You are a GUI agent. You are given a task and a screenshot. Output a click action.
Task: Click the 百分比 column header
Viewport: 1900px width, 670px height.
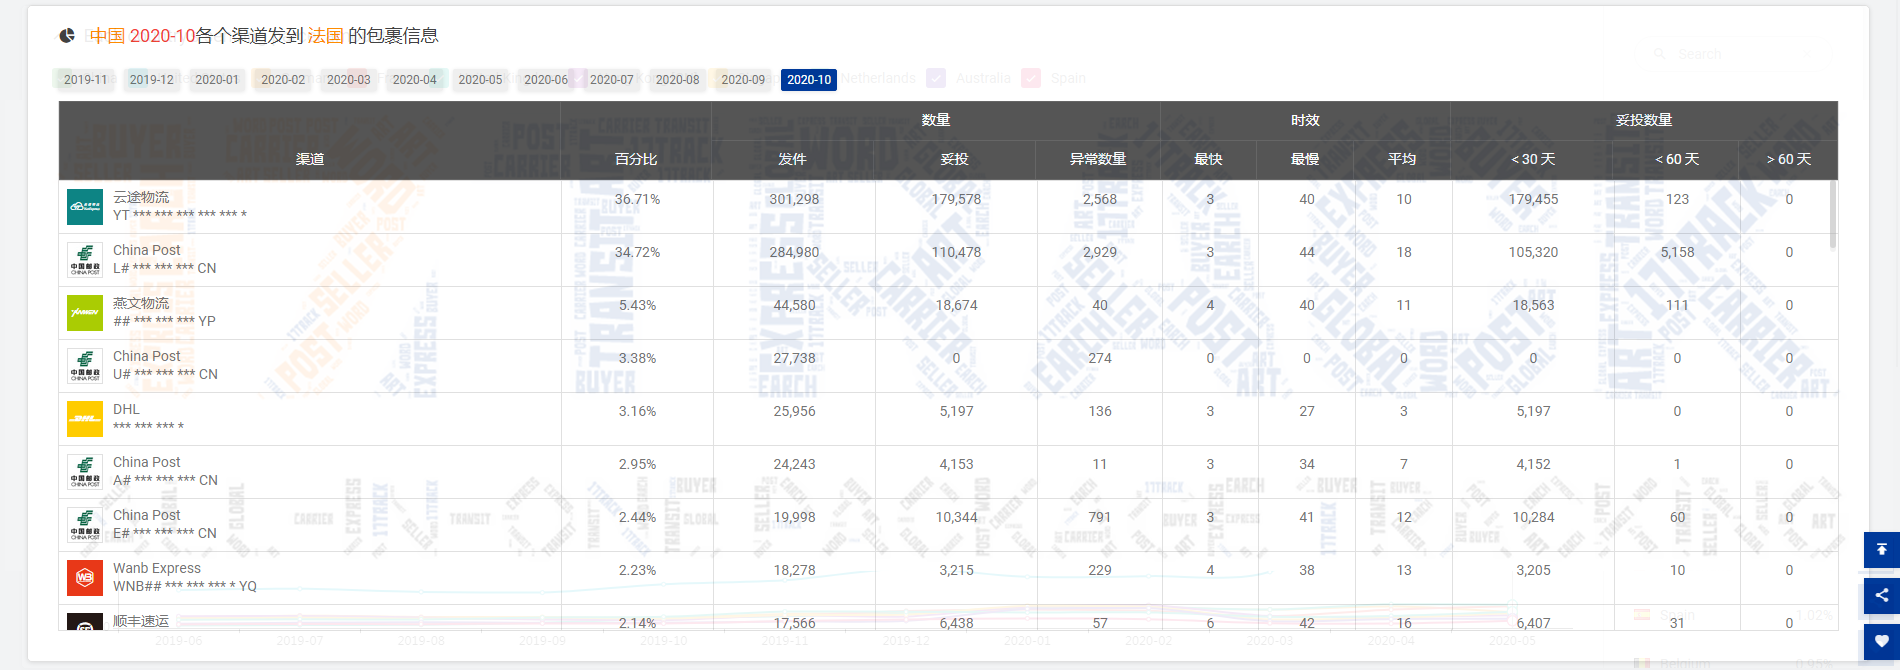[x=636, y=159]
